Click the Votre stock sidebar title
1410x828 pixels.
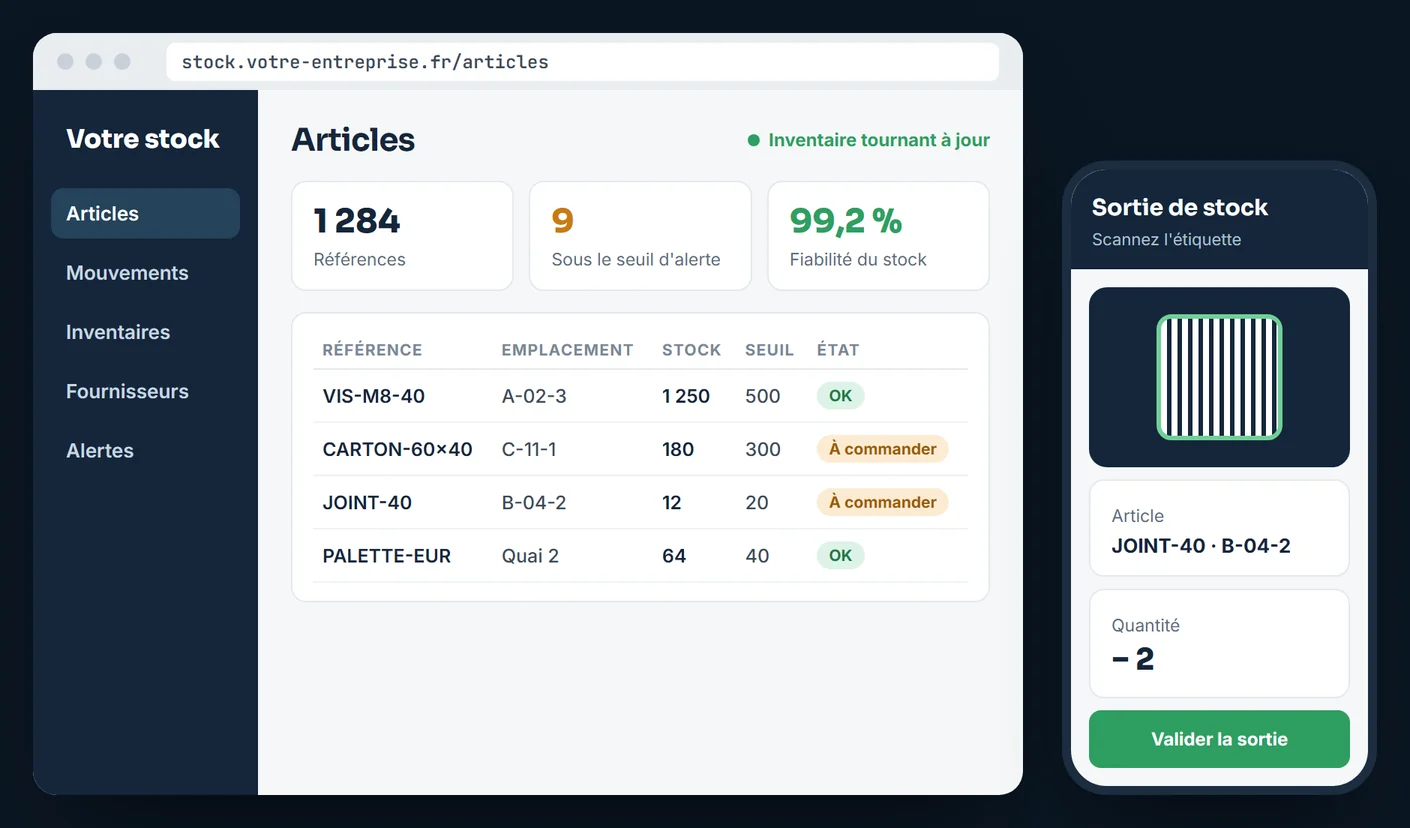[143, 139]
